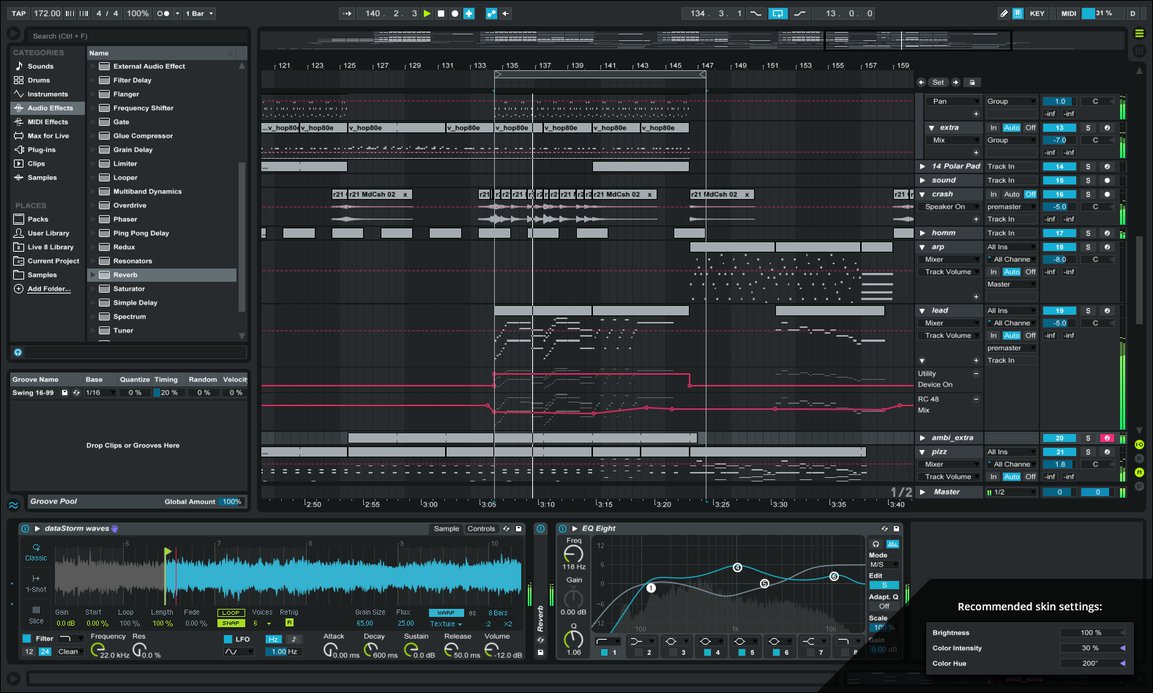Click Add Folder icon in Places

[x=18, y=289]
